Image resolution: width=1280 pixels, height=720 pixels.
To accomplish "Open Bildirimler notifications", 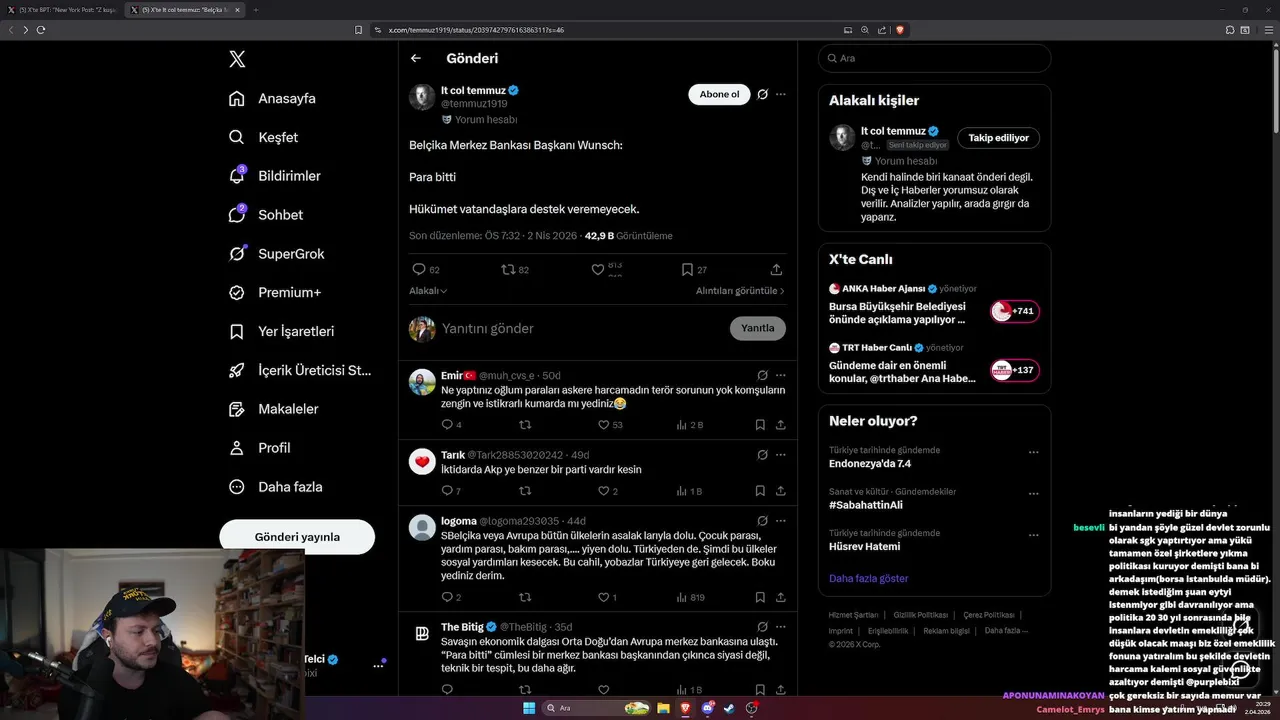I will 274,176.
